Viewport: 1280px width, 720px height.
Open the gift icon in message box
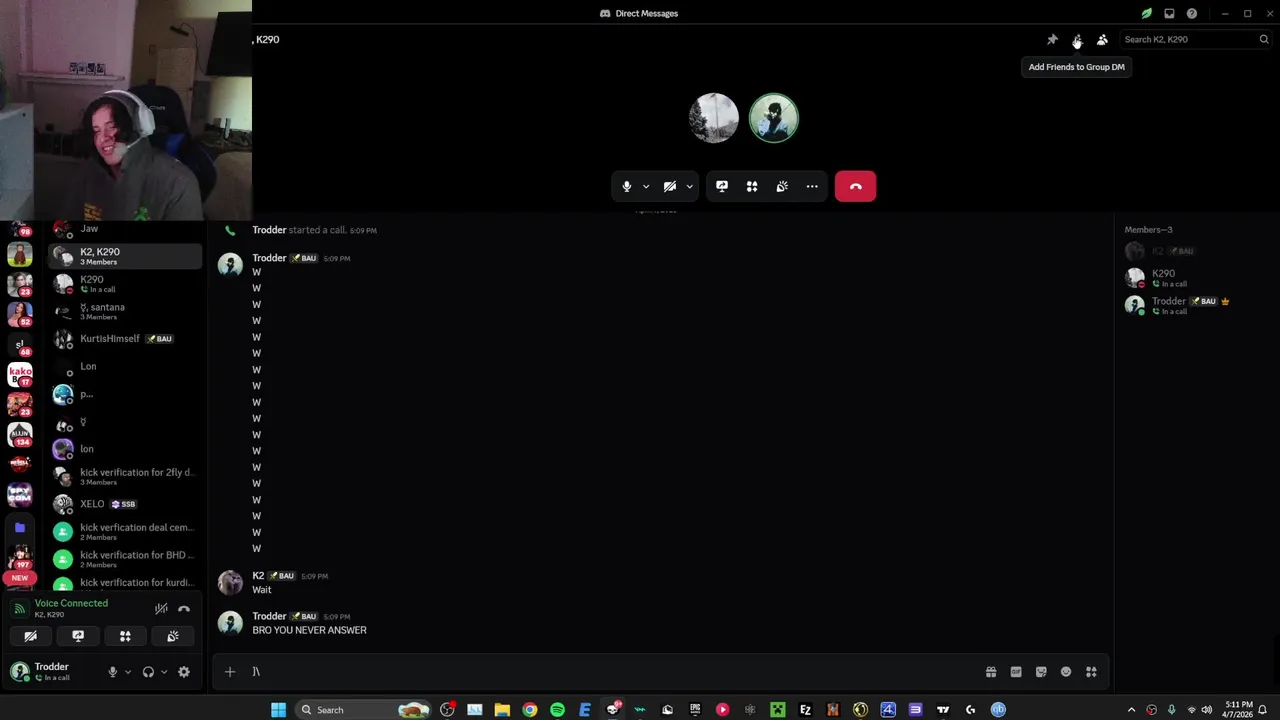991,672
